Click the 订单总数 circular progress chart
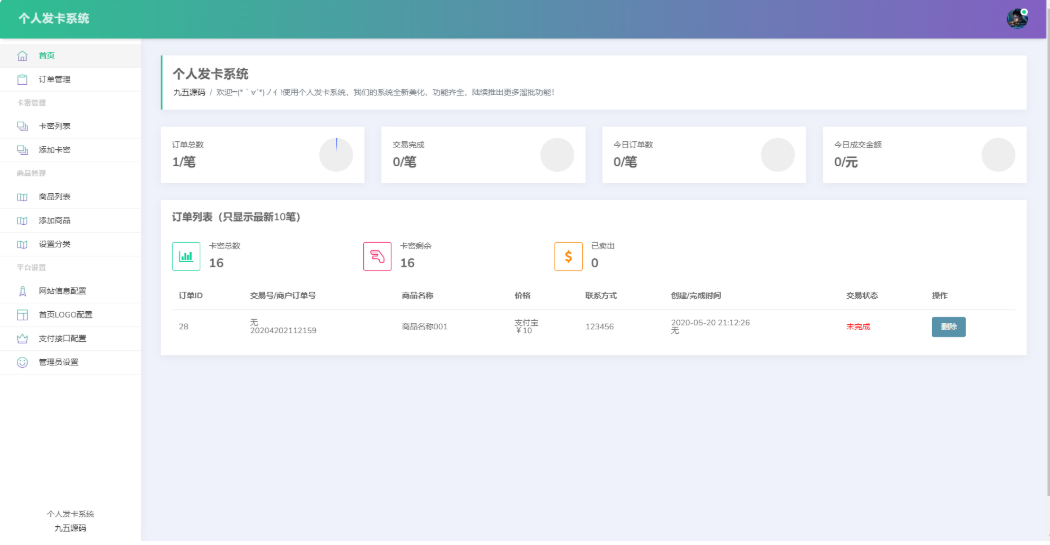Screen dimensions: 1050x545 (x=336, y=154)
